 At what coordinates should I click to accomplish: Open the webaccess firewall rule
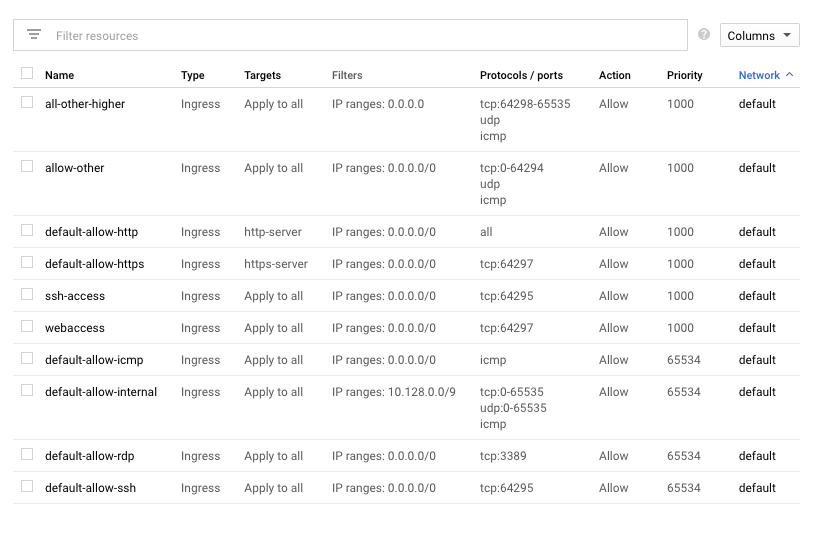tap(74, 328)
